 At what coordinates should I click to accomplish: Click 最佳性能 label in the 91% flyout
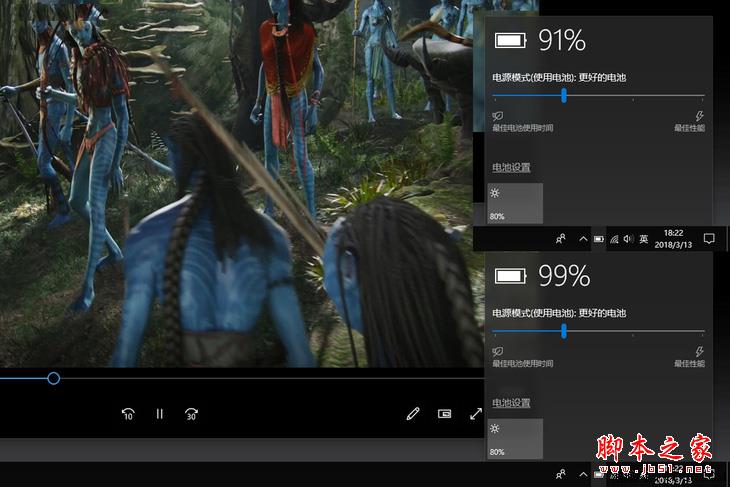click(689, 128)
